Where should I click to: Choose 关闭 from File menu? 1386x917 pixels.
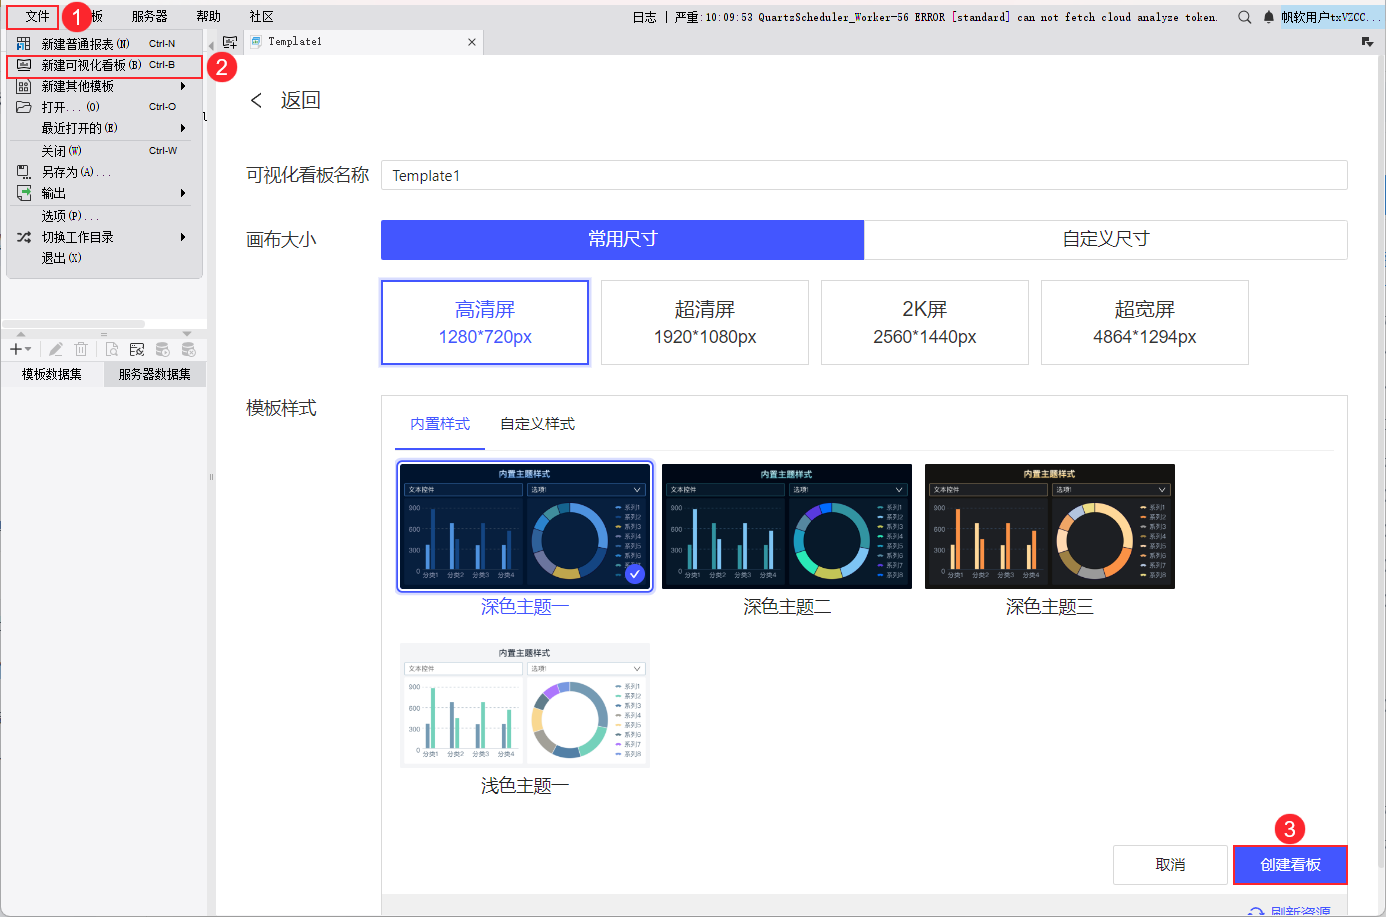(x=105, y=151)
